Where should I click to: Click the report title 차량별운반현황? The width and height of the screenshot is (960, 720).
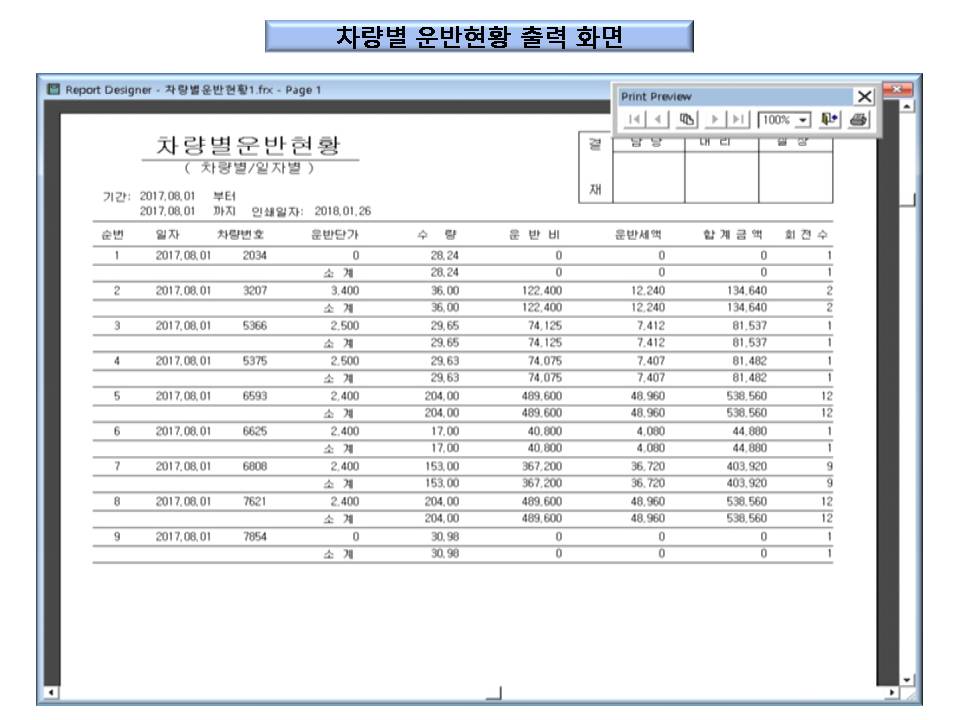tap(248, 146)
